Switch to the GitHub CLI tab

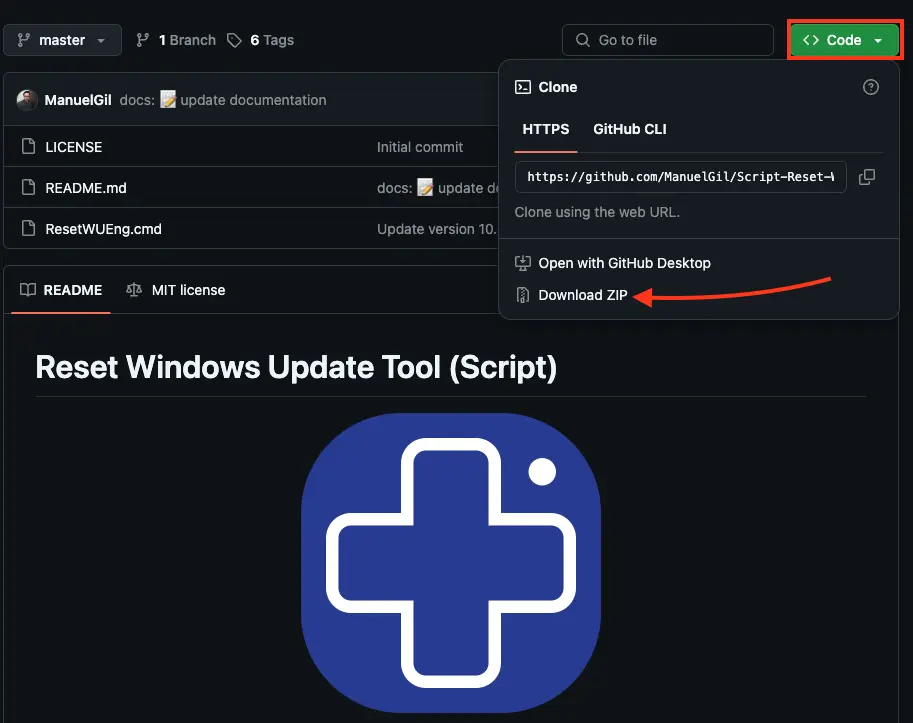pos(629,129)
